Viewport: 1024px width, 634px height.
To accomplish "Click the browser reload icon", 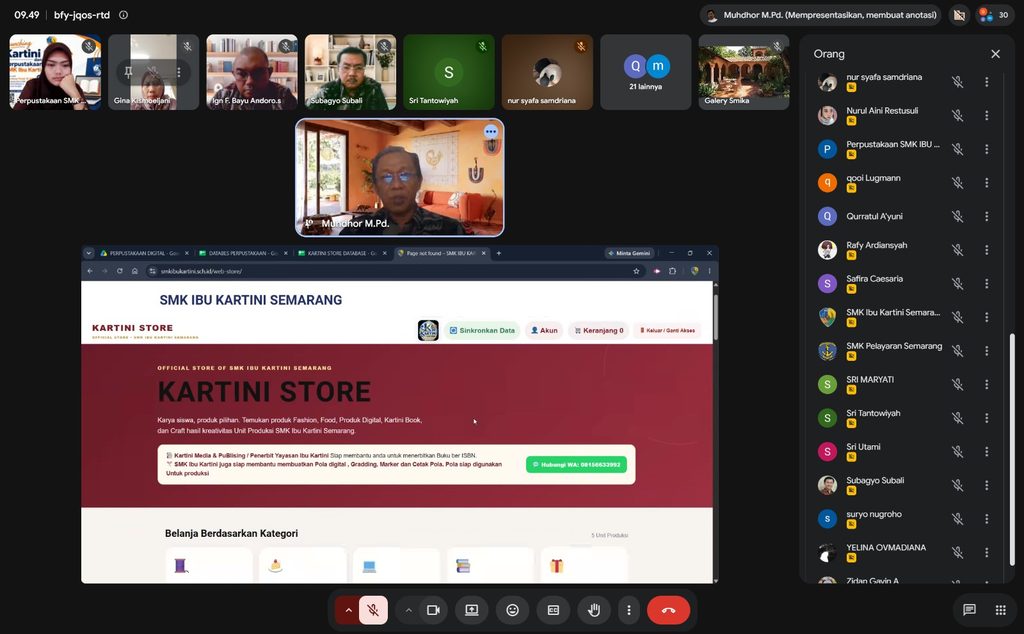I will pyautogui.click(x=120, y=271).
